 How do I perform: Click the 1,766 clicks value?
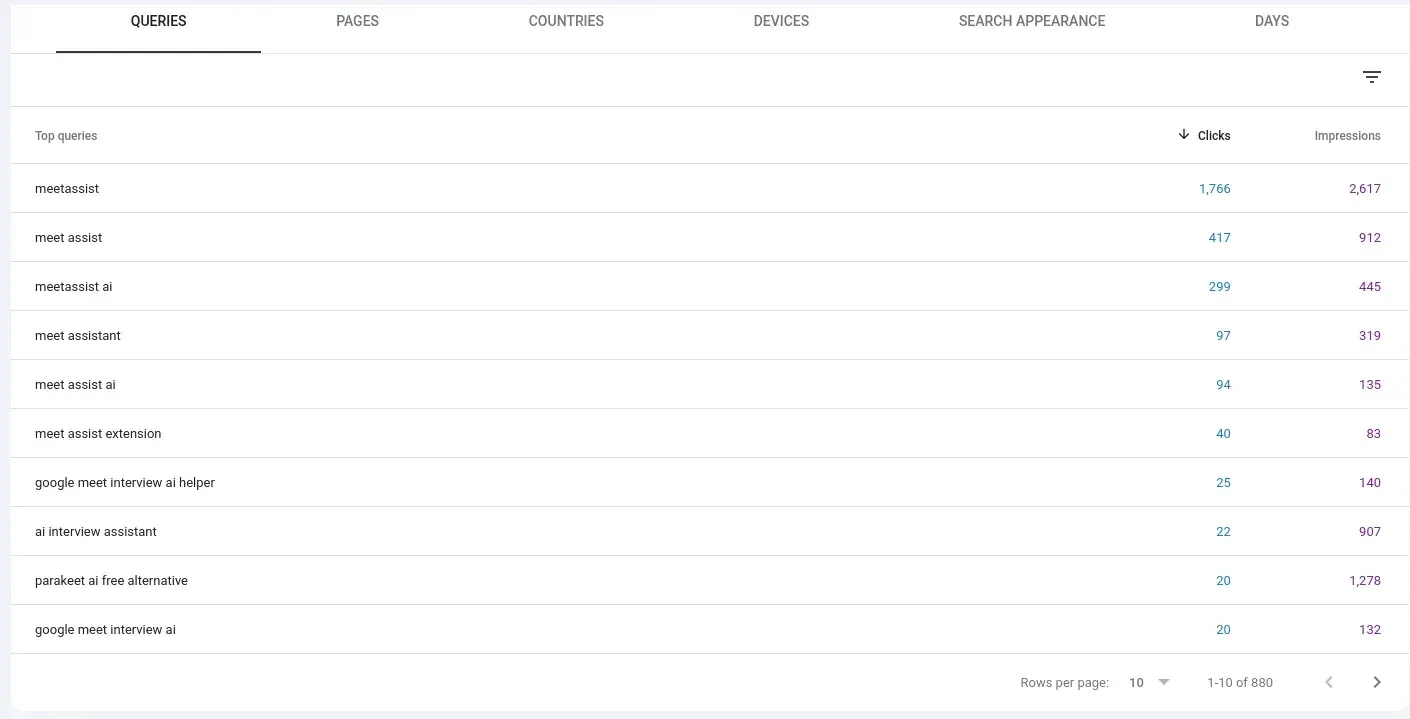1214,188
